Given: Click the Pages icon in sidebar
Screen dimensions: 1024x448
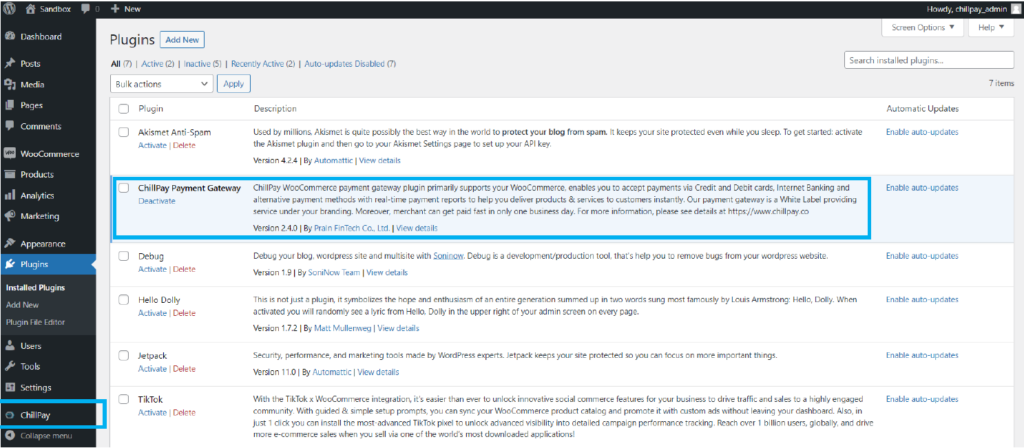Looking at the screenshot, I should (10, 105).
